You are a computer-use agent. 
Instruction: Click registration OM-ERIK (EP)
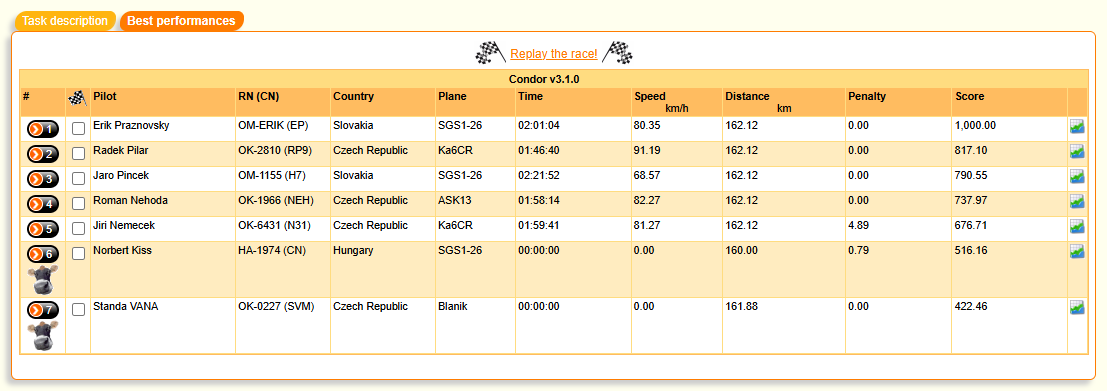(x=272, y=125)
